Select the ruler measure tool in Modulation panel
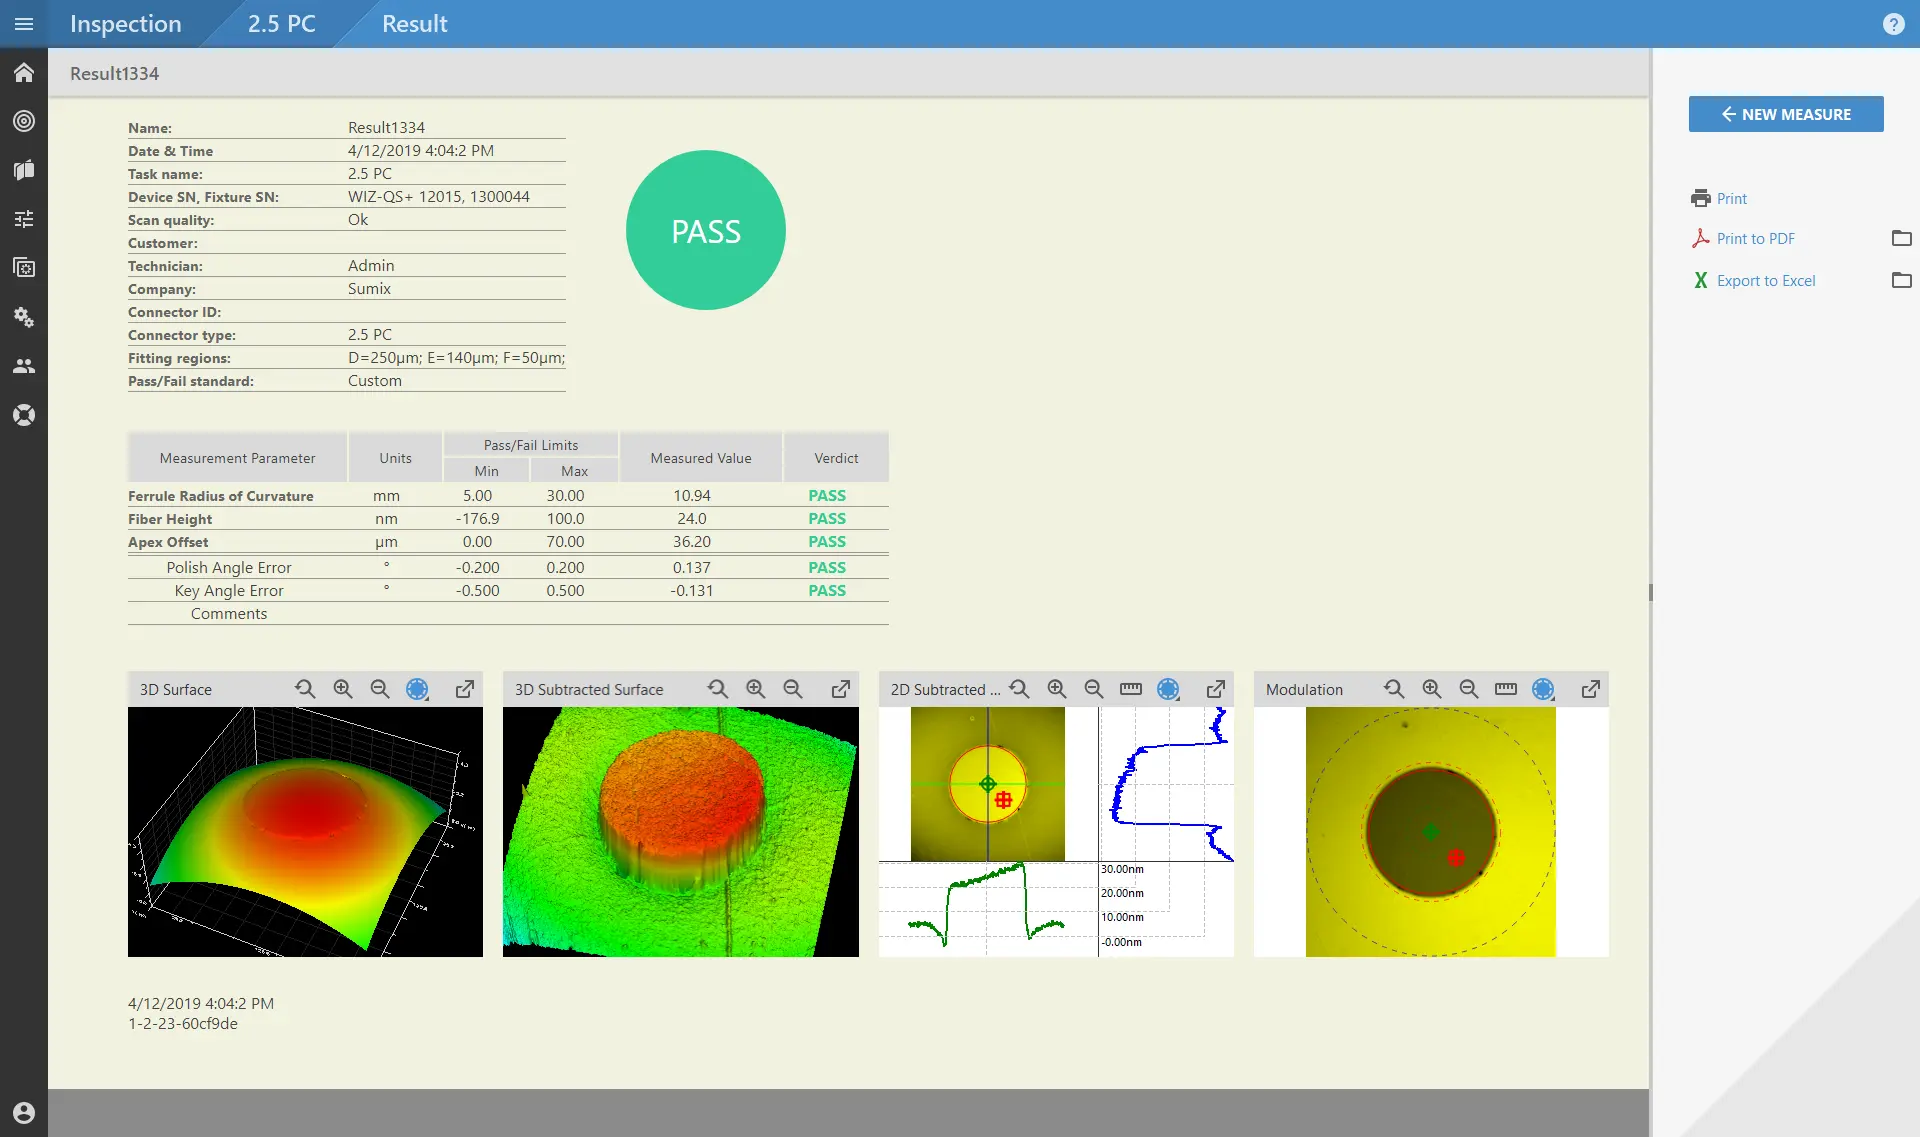The image size is (1920, 1137). (x=1505, y=689)
